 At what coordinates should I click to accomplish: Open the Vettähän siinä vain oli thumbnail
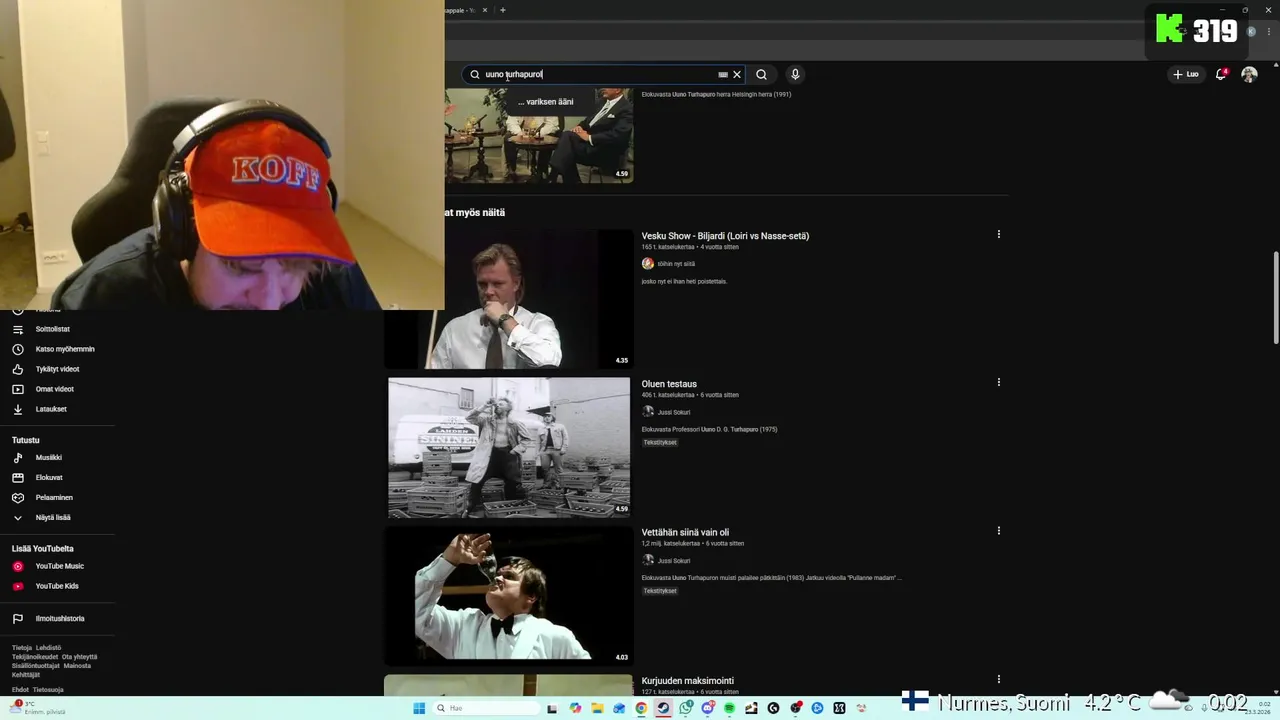click(x=509, y=595)
